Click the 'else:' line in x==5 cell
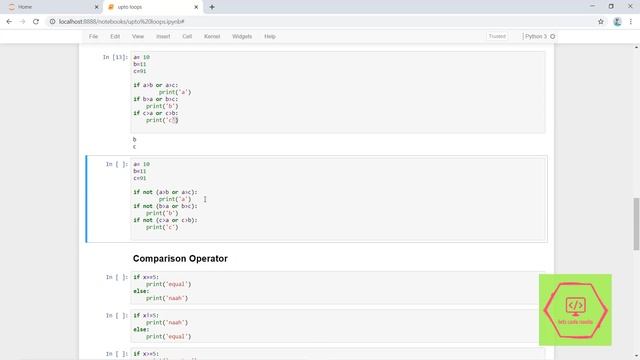640x360 pixels. click(141, 291)
